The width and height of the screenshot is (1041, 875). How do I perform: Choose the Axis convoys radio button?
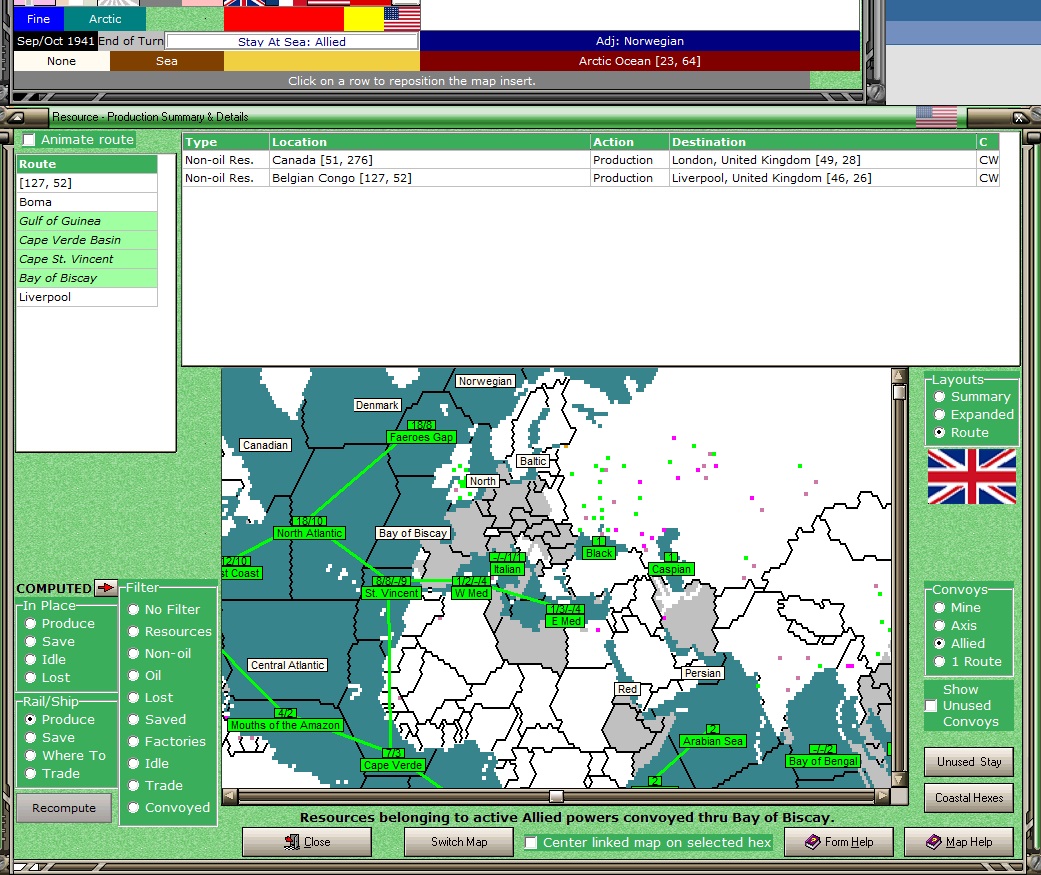pos(940,626)
